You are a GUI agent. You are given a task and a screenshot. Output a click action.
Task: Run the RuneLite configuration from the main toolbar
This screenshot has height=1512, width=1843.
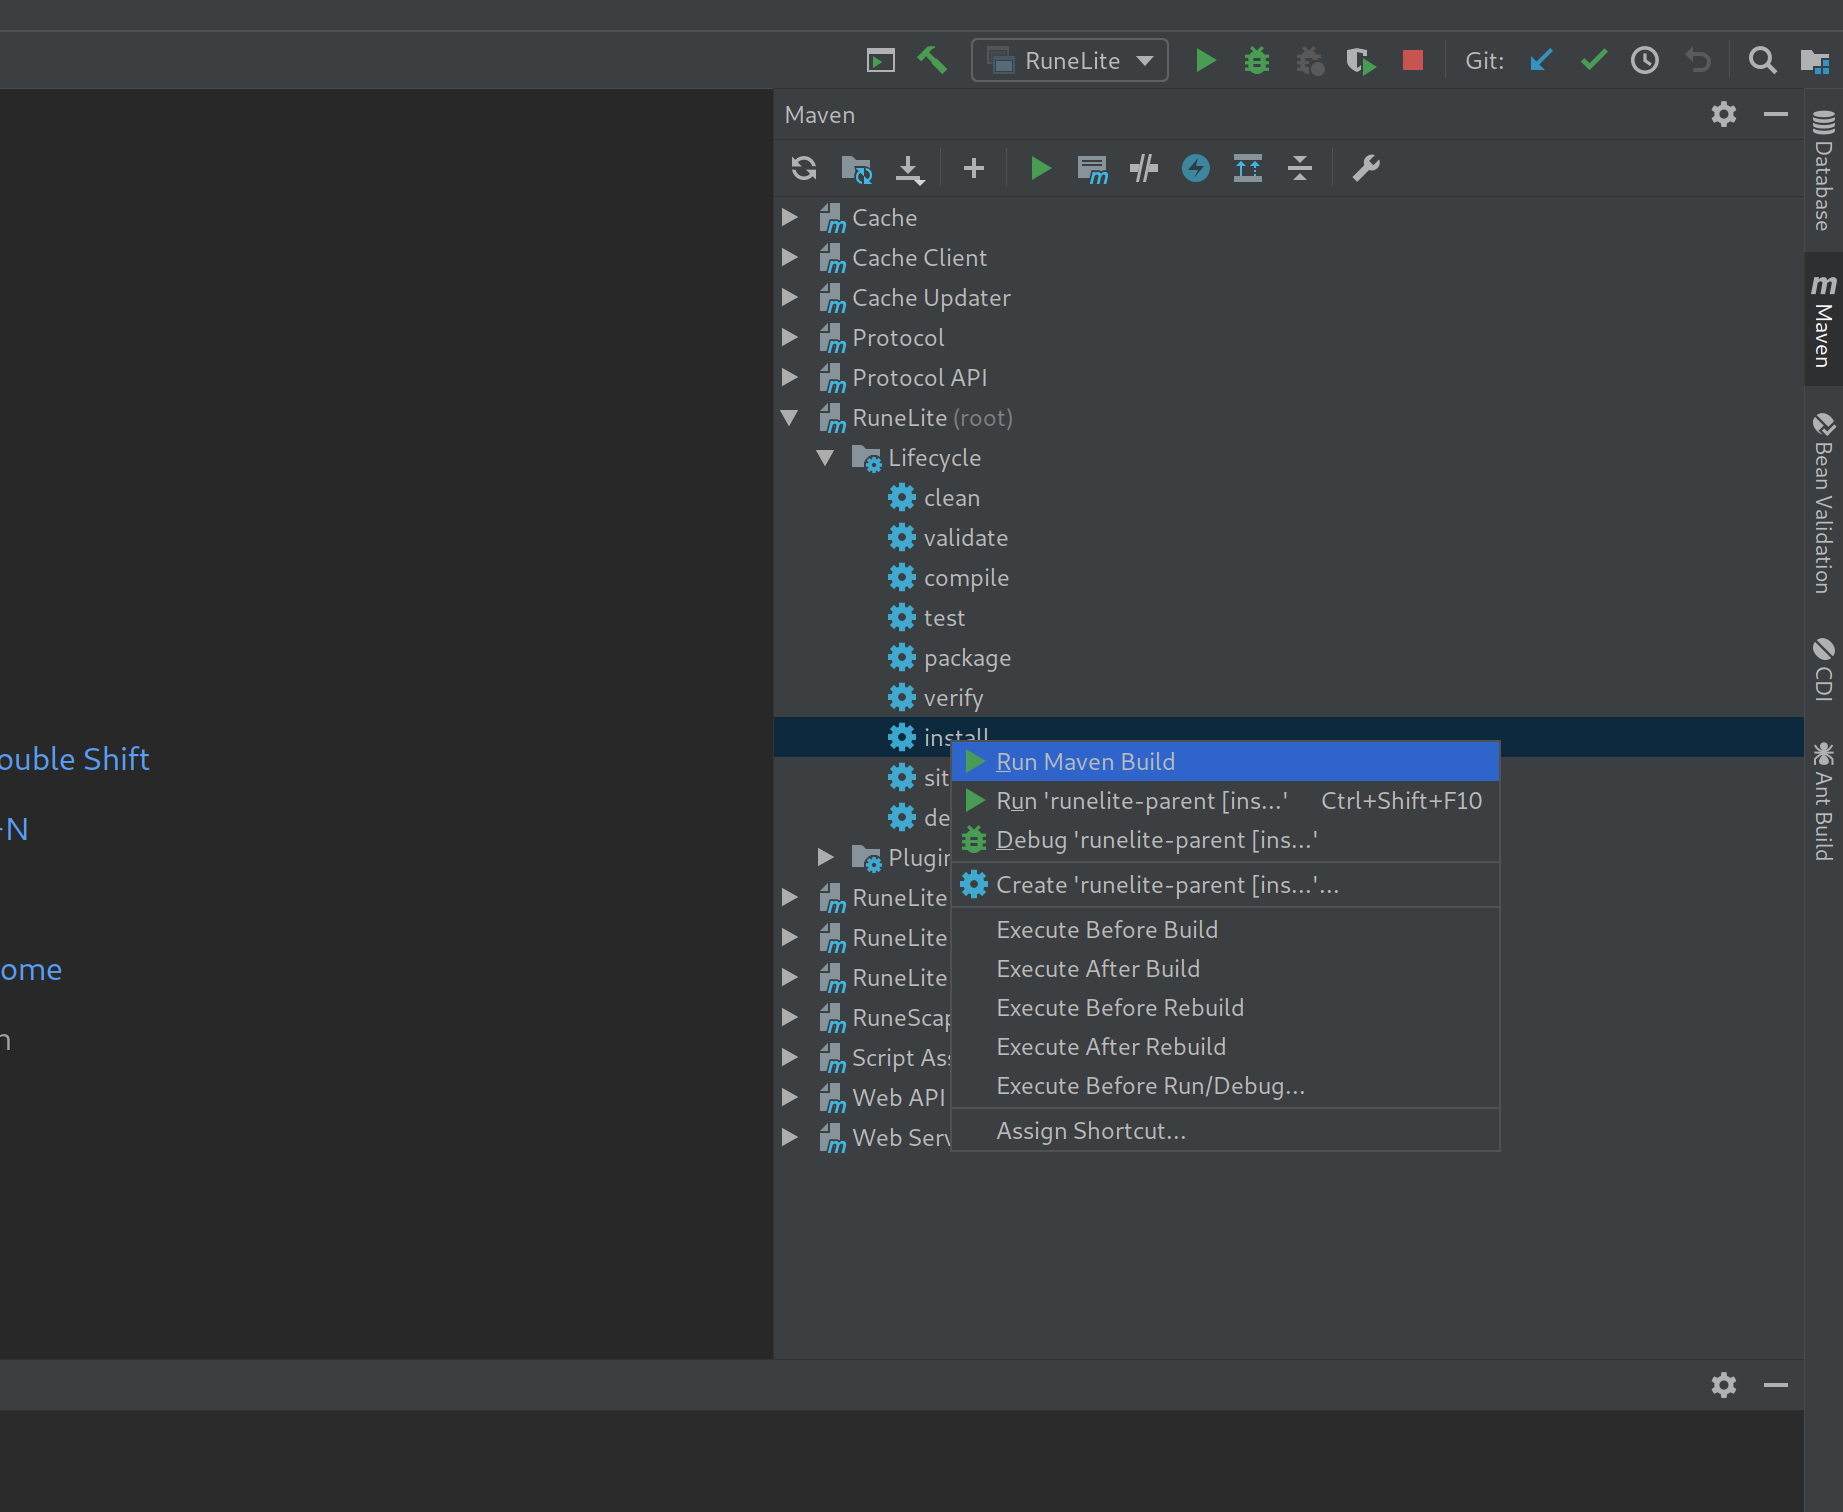pyautogui.click(x=1206, y=61)
